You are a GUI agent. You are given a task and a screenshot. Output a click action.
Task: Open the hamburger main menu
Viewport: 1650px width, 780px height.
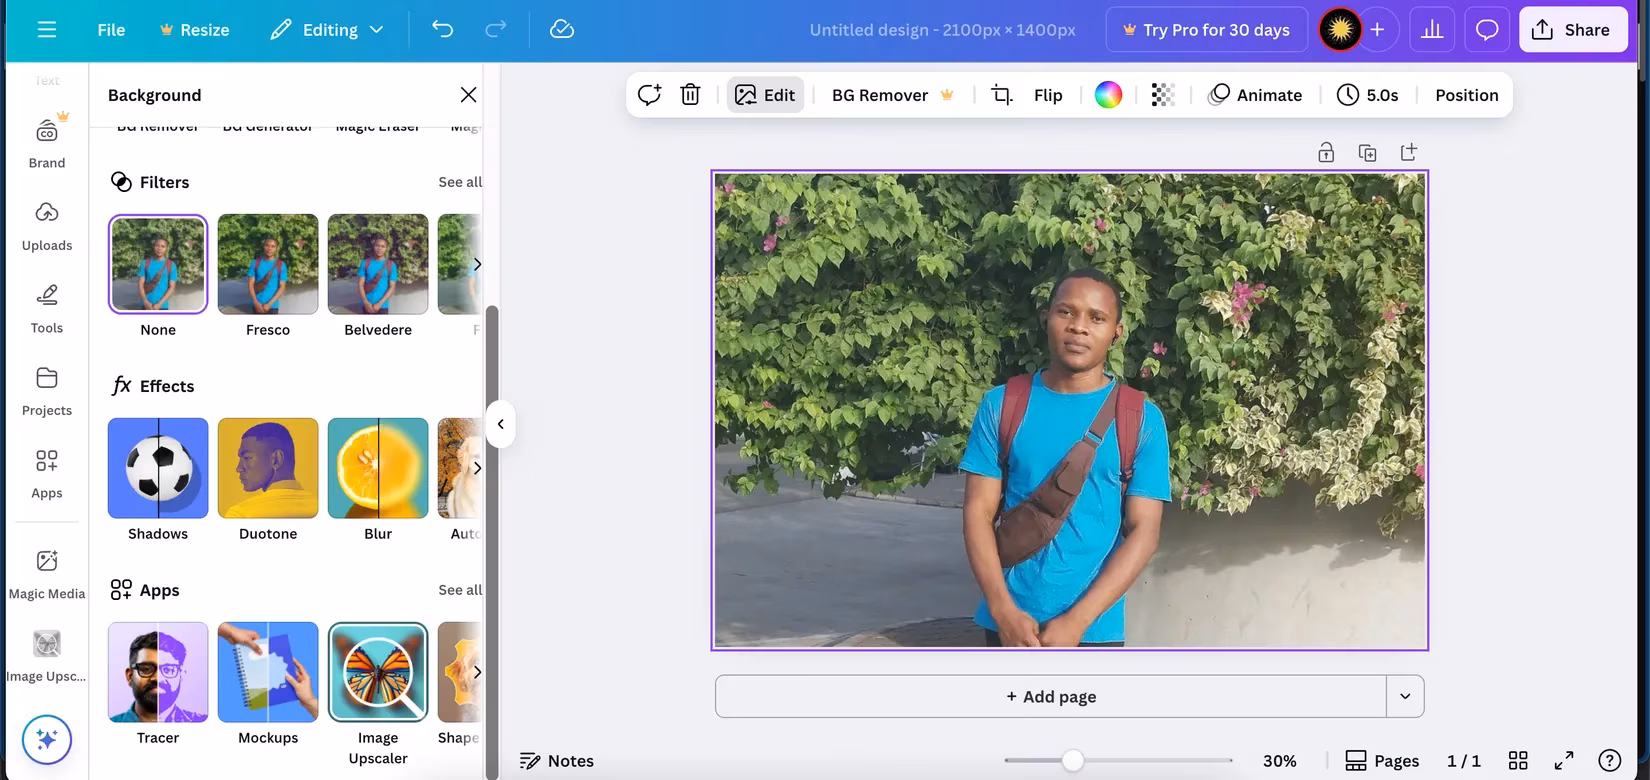(x=46, y=30)
